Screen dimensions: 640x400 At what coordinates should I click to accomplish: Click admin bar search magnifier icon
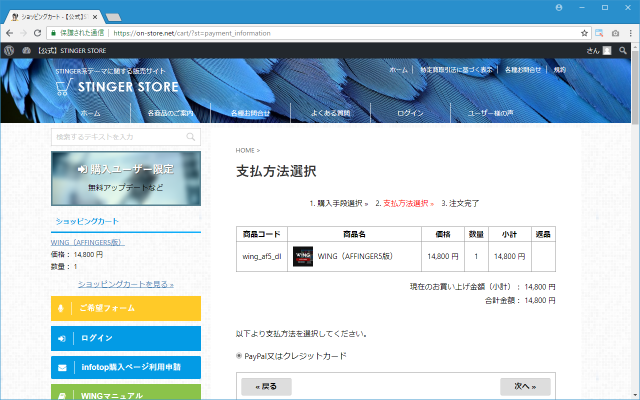pos(622,51)
